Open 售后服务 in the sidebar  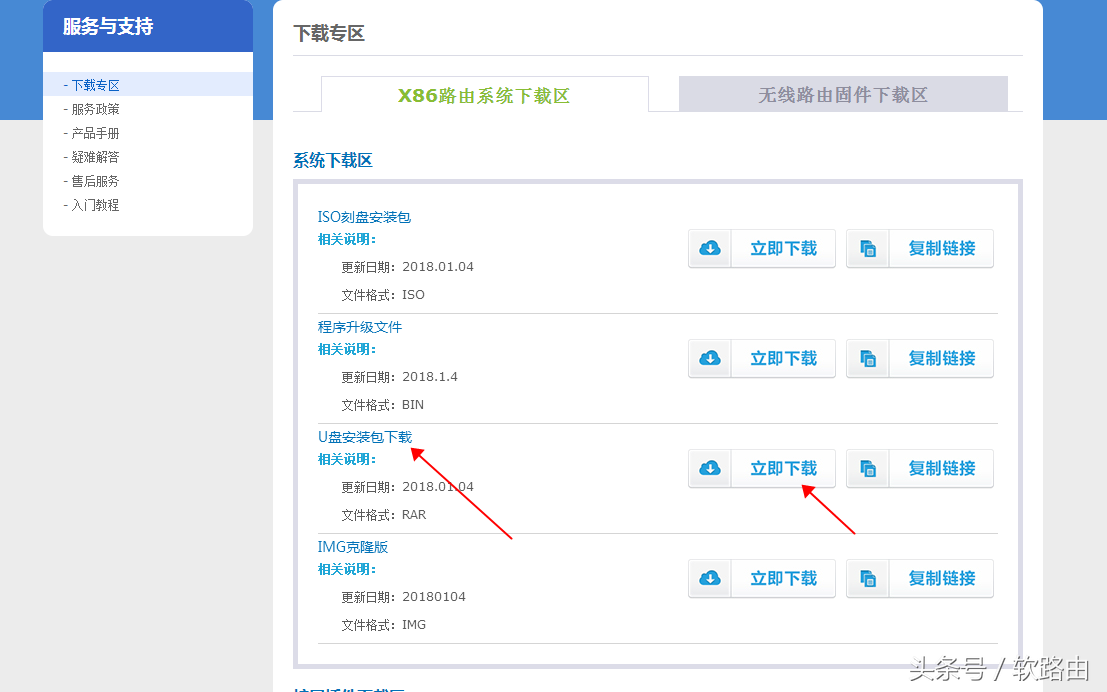point(95,181)
